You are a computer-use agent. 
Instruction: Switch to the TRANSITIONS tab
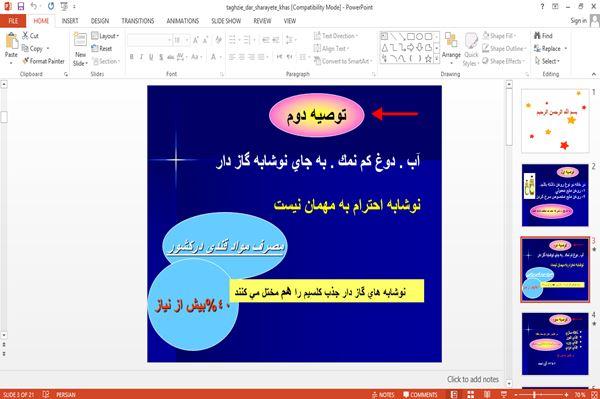pyautogui.click(x=138, y=21)
